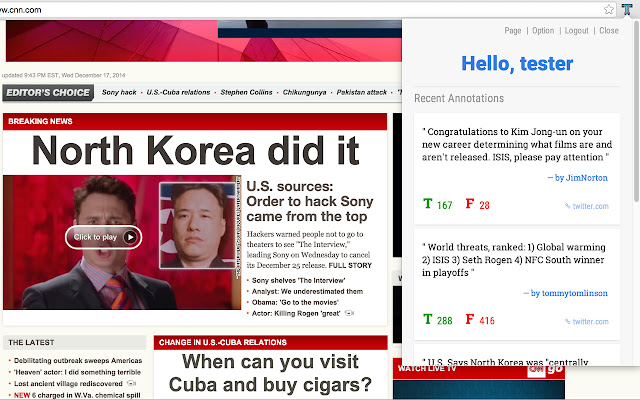Click the top red banner advertisement

(203, 41)
